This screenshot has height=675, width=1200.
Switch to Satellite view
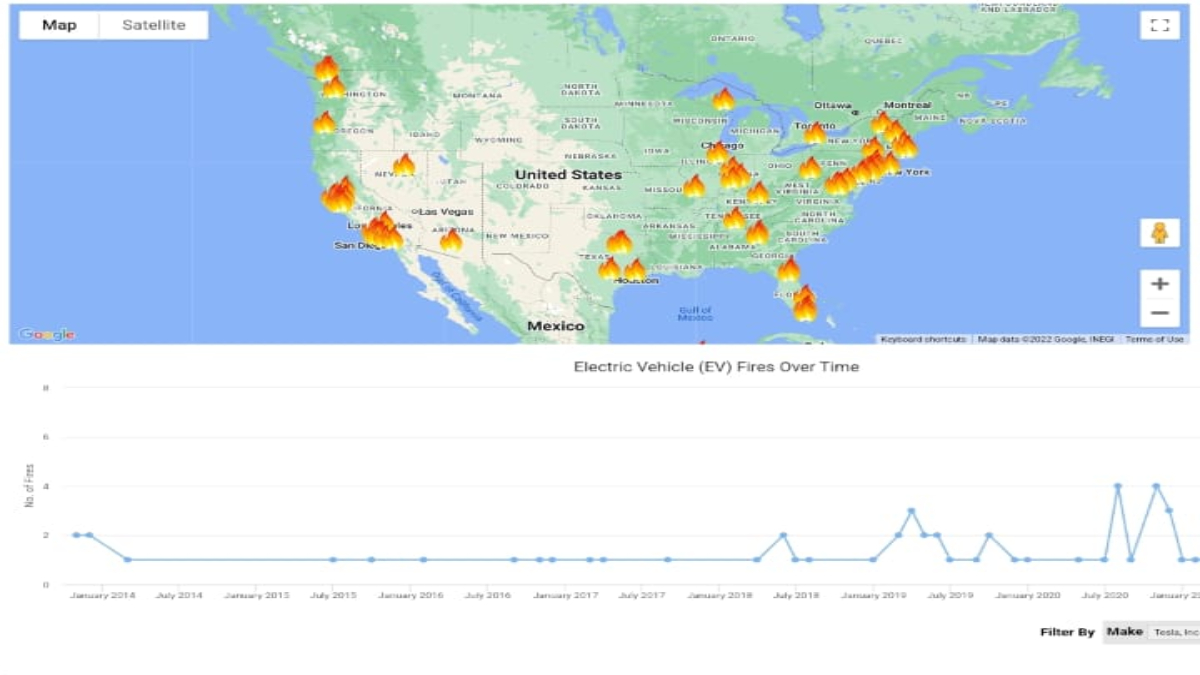[x=152, y=24]
